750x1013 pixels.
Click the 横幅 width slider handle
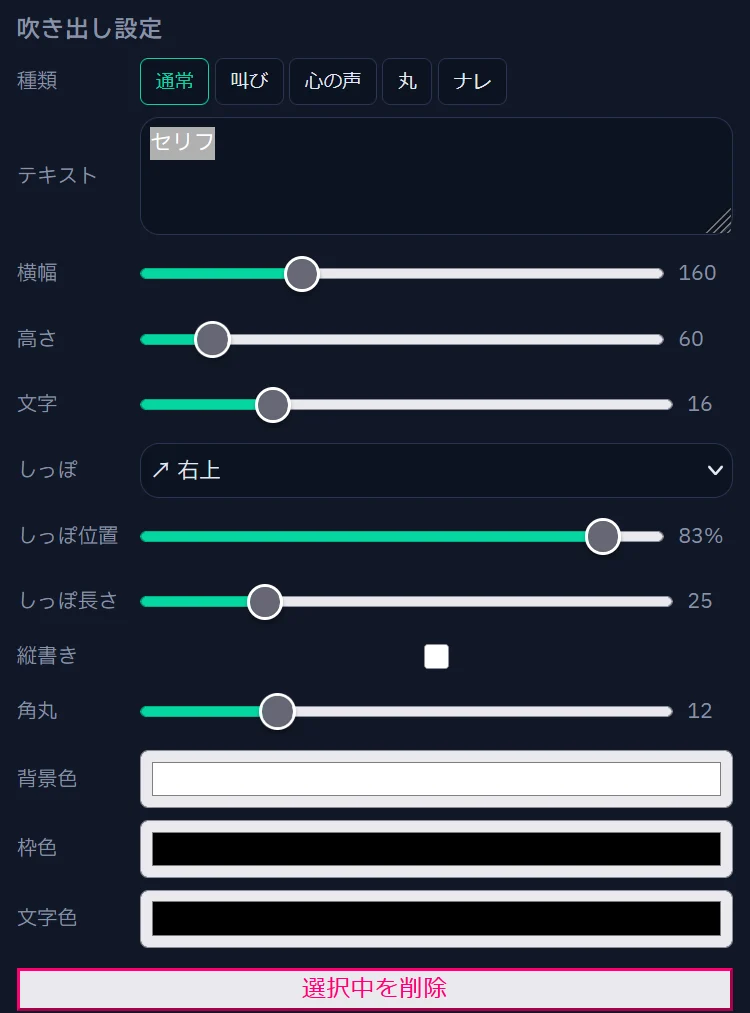[301, 273]
